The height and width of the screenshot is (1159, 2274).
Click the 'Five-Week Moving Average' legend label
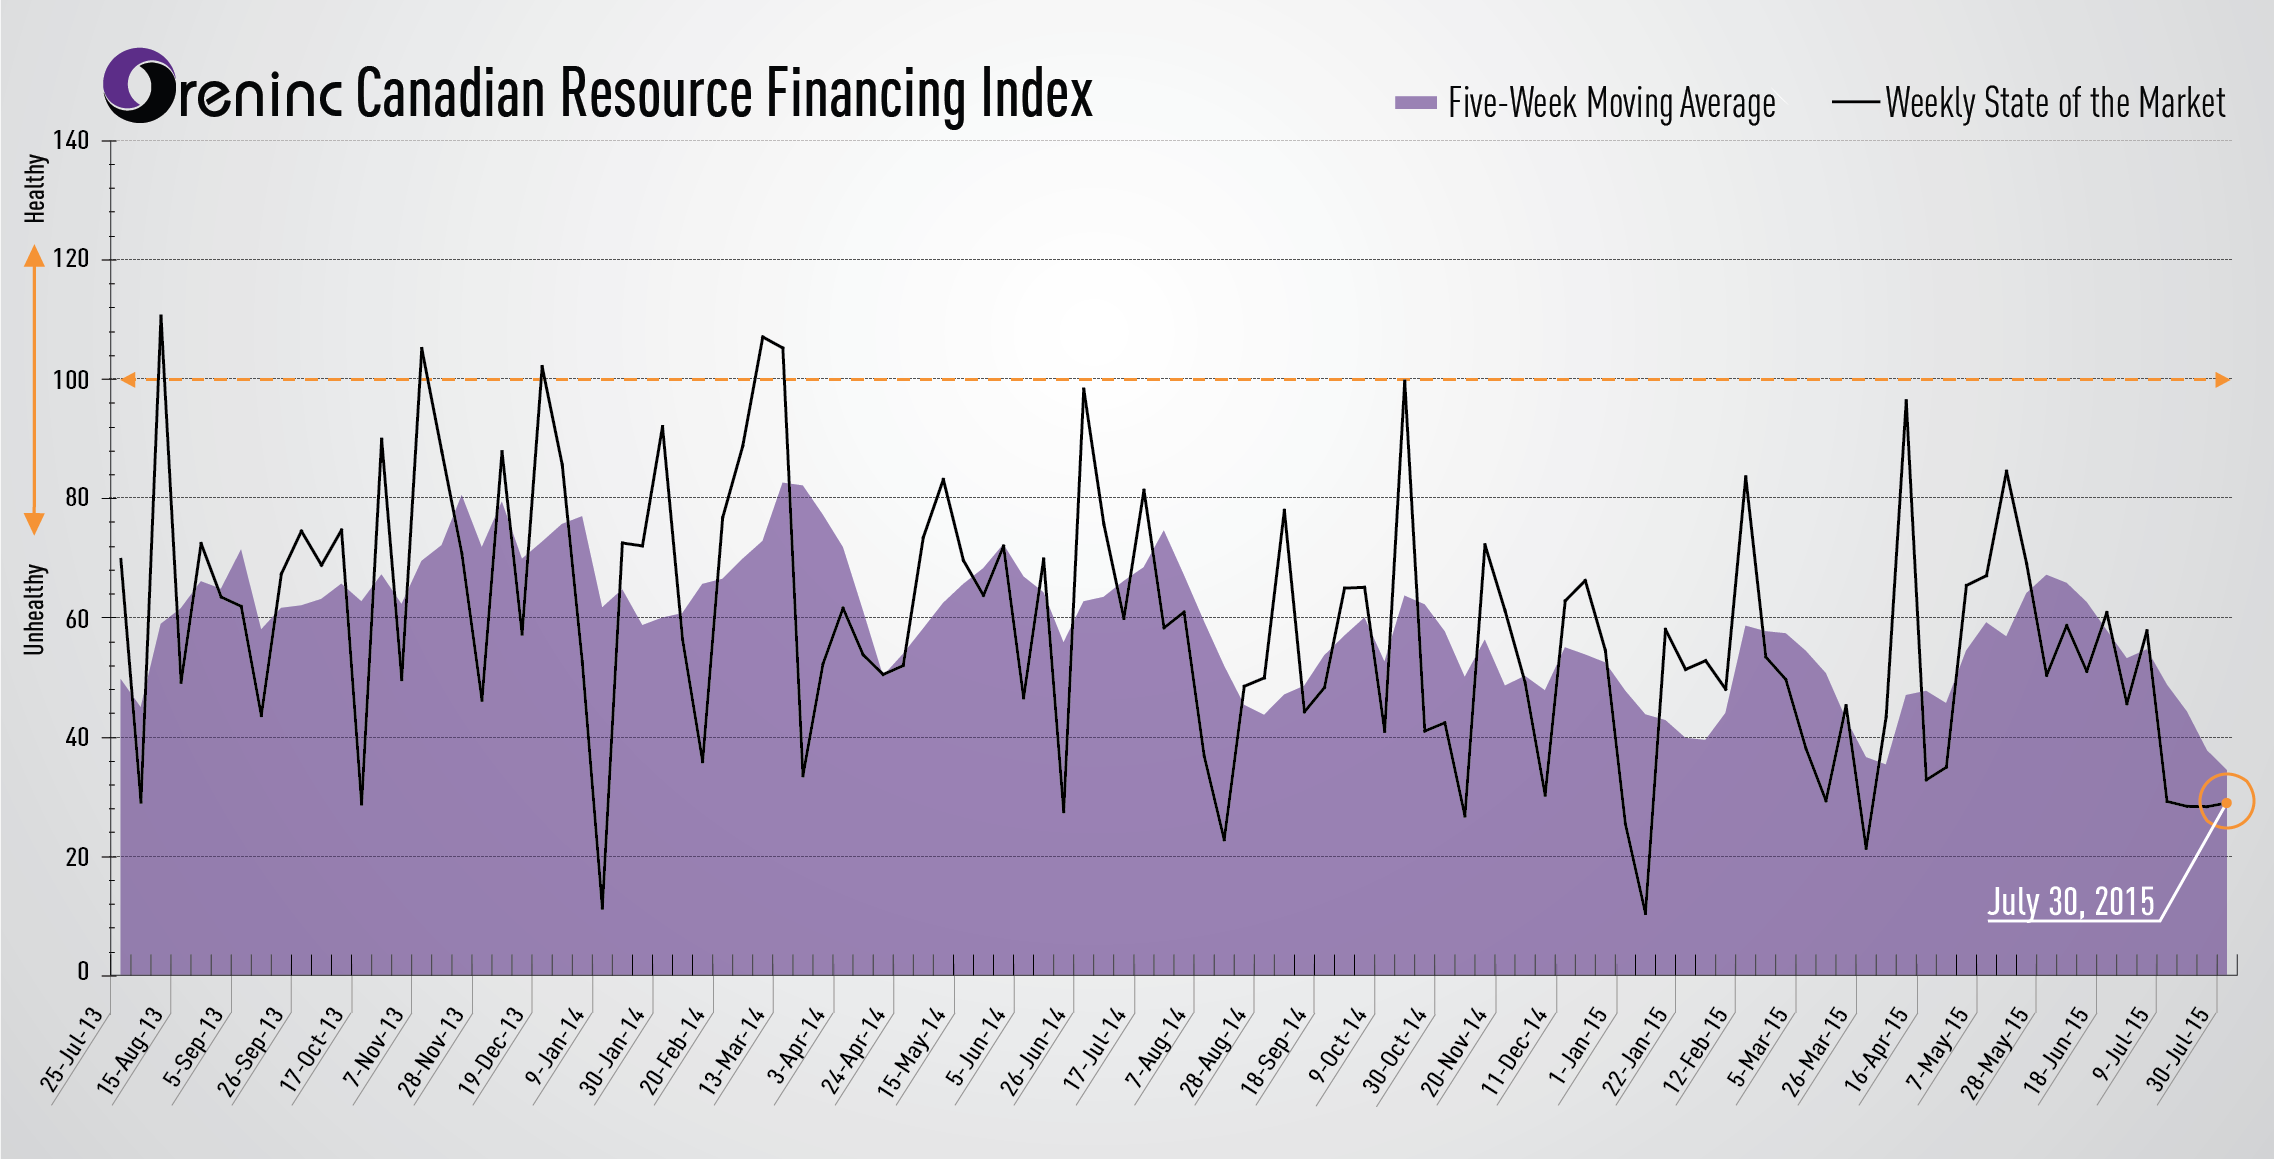(1612, 103)
